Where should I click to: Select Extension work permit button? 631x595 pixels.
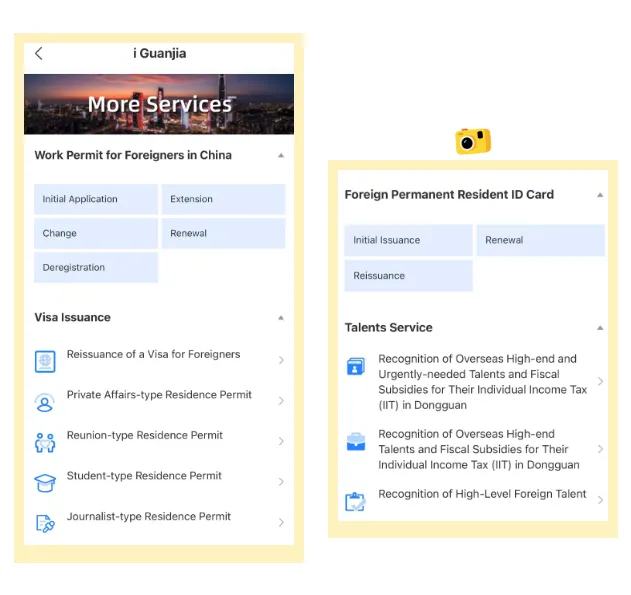click(223, 199)
